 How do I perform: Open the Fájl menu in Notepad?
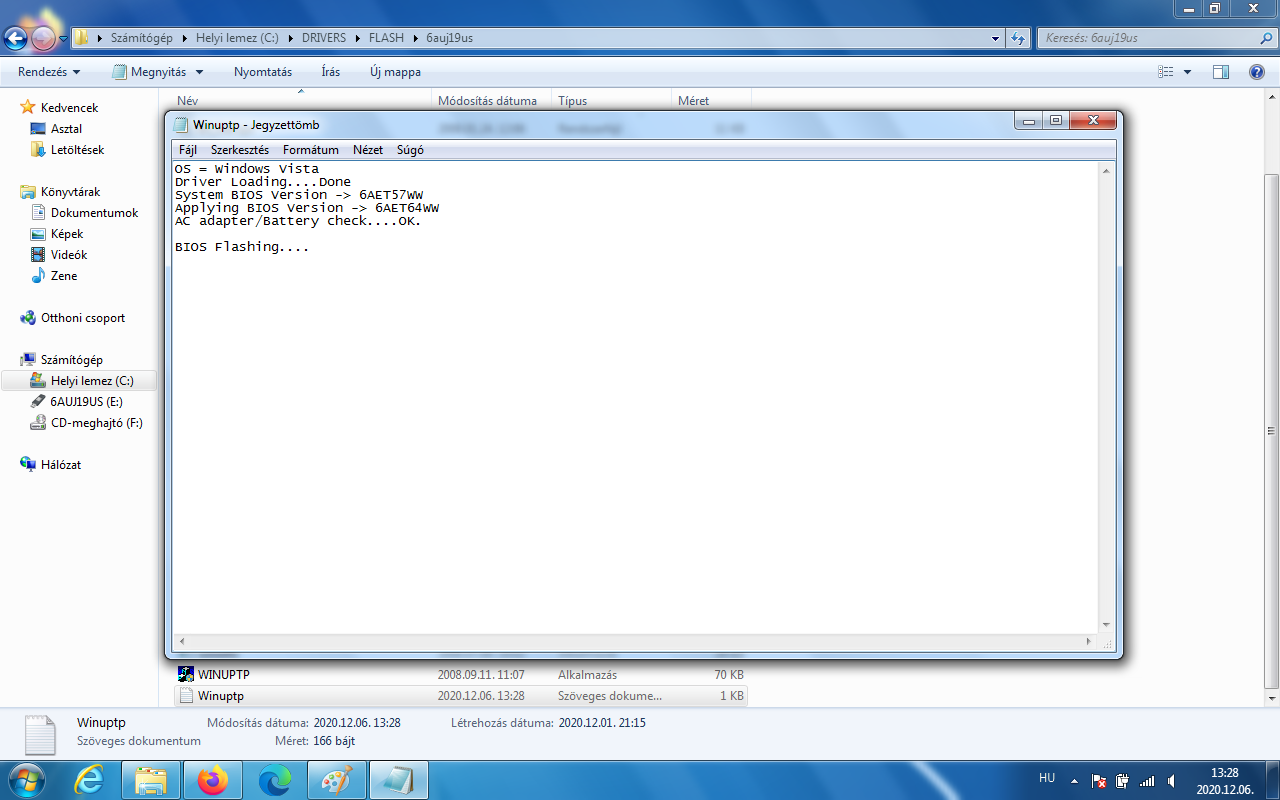[188, 150]
